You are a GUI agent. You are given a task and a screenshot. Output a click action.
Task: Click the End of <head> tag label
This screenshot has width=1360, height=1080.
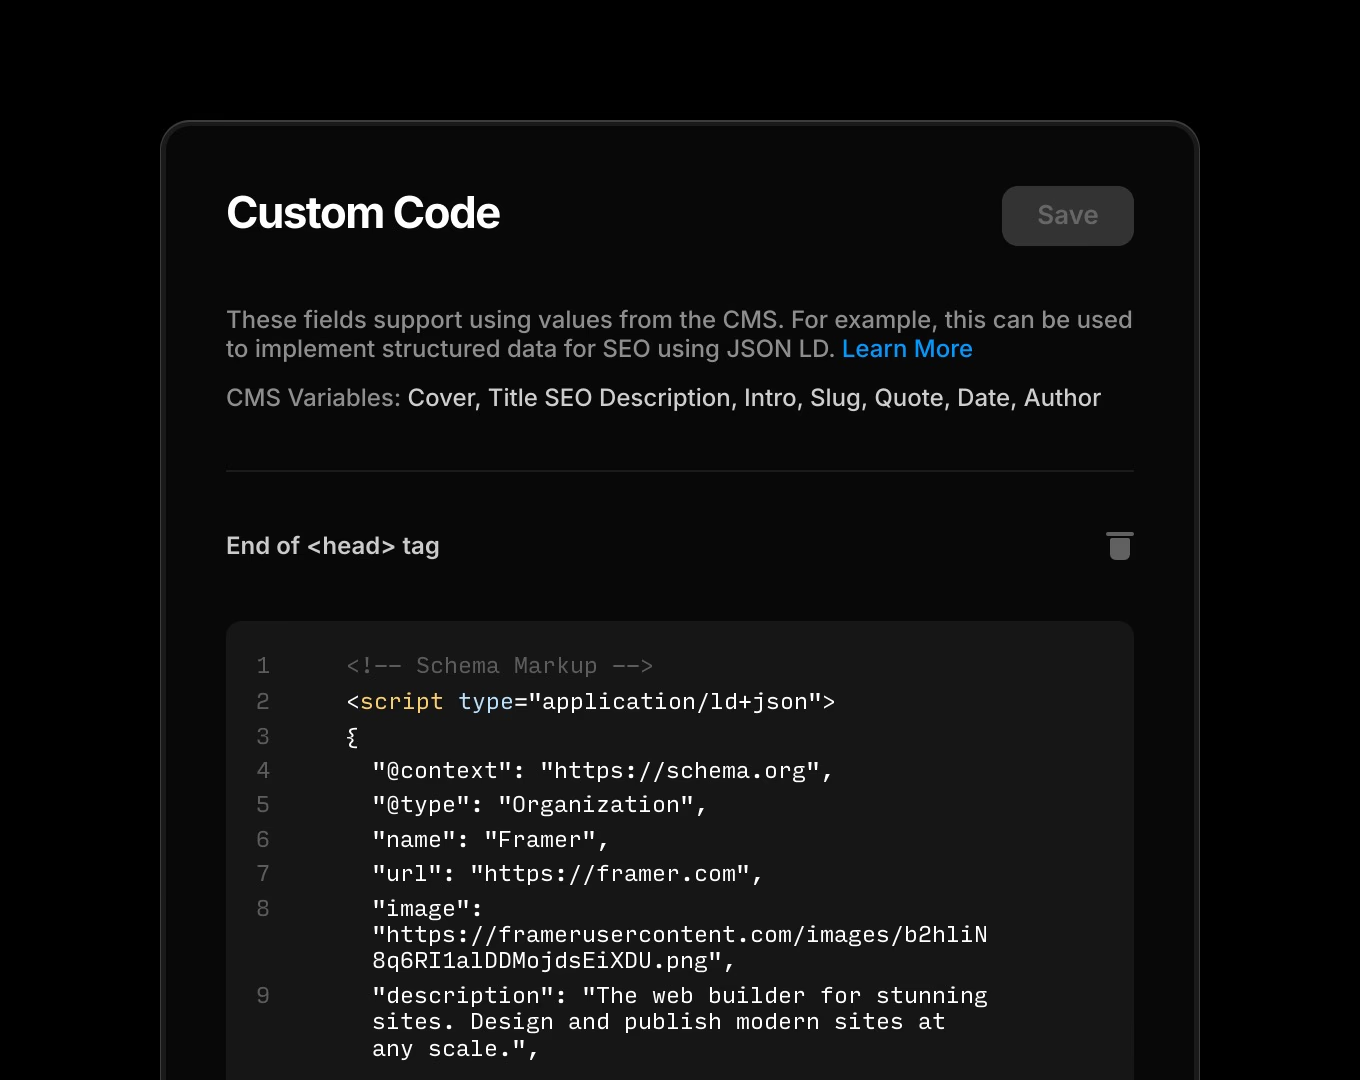[x=333, y=546]
